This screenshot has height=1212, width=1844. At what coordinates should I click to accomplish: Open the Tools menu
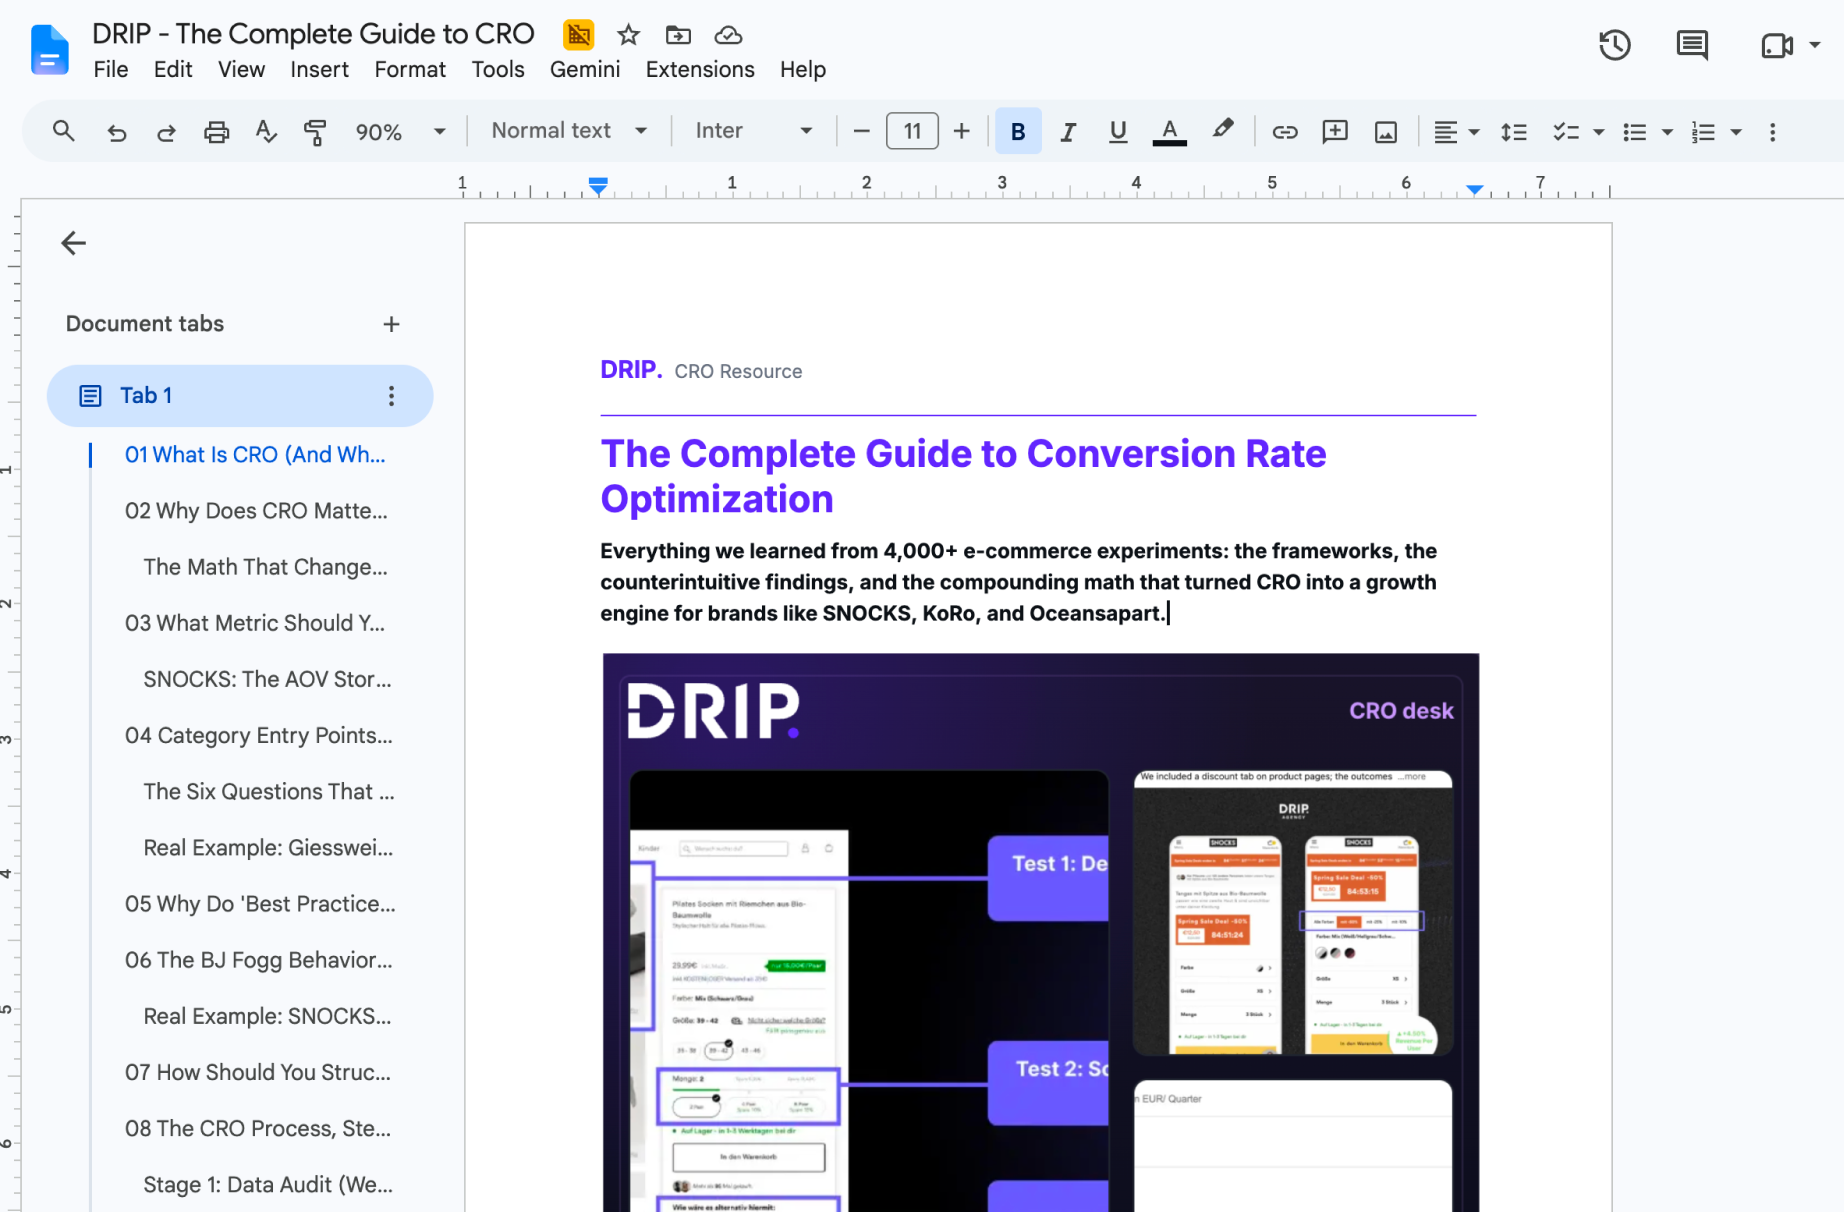498,69
